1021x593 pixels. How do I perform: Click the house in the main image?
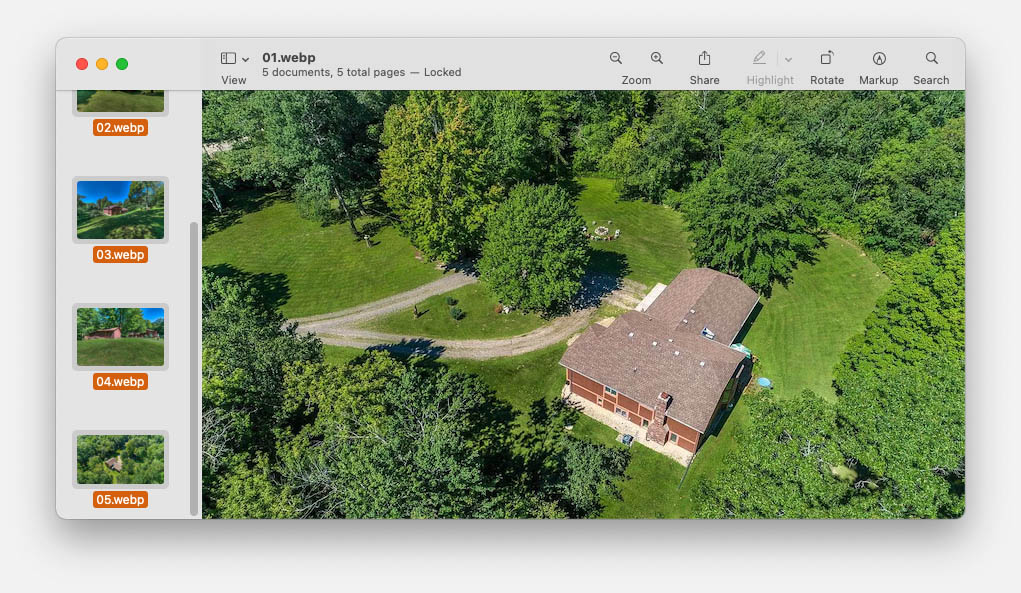[x=660, y=355]
